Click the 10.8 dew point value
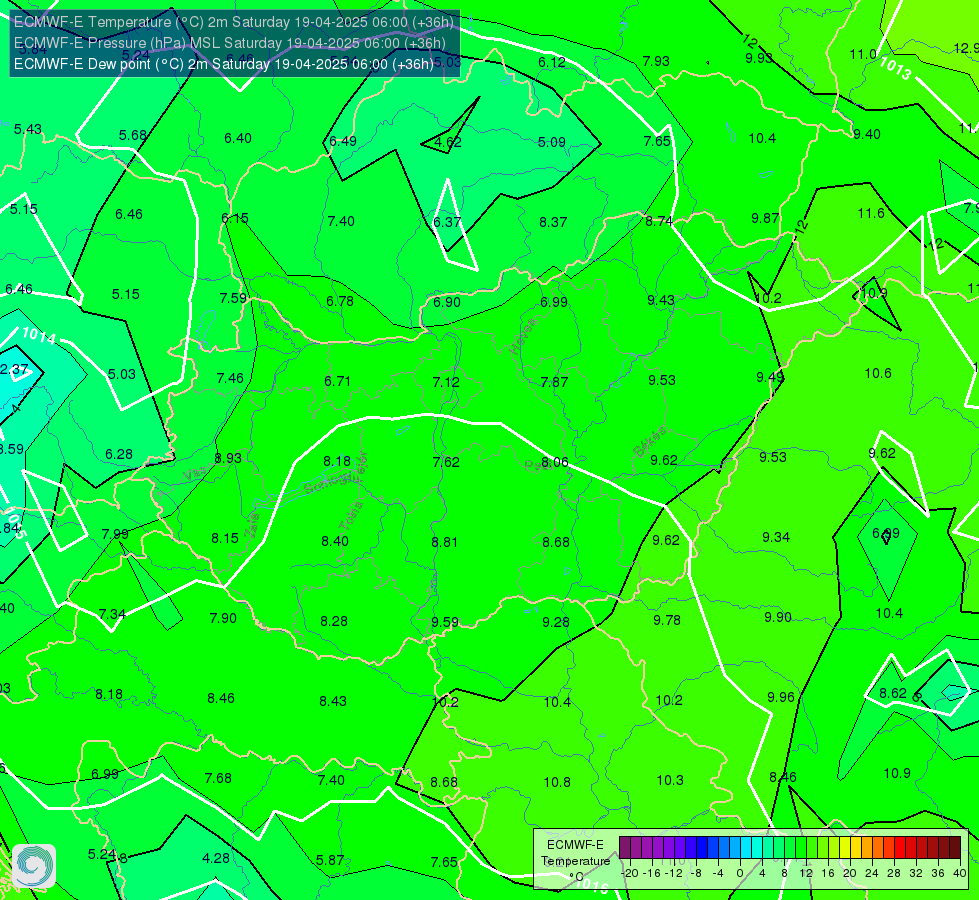The width and height of the screenshot is (979, 900). click(x=557, y=782)
